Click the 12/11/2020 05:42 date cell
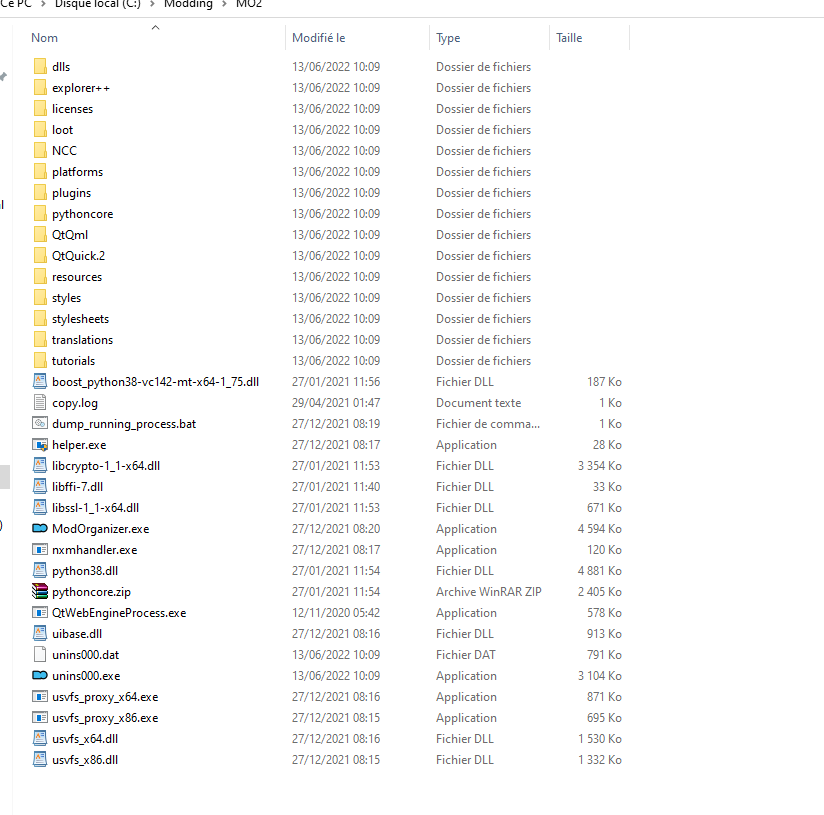This screenshot has height=815, width=824. click(x=336, y=613)
